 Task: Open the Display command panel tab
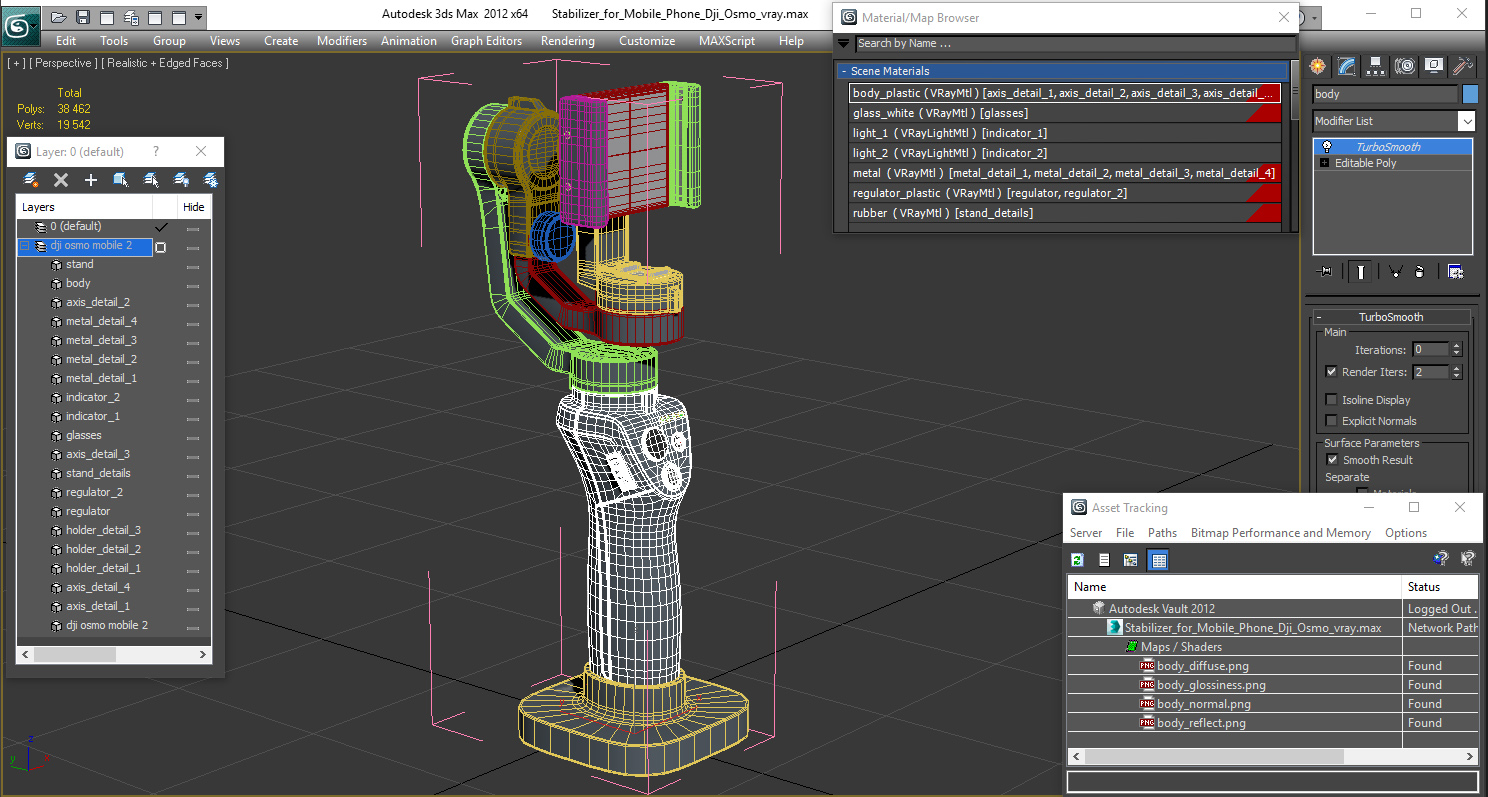(x=1434, y=66)
